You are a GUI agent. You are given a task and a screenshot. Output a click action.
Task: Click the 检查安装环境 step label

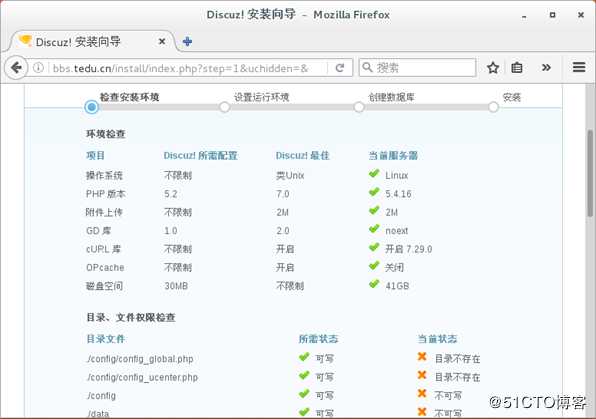pos(129,97)
